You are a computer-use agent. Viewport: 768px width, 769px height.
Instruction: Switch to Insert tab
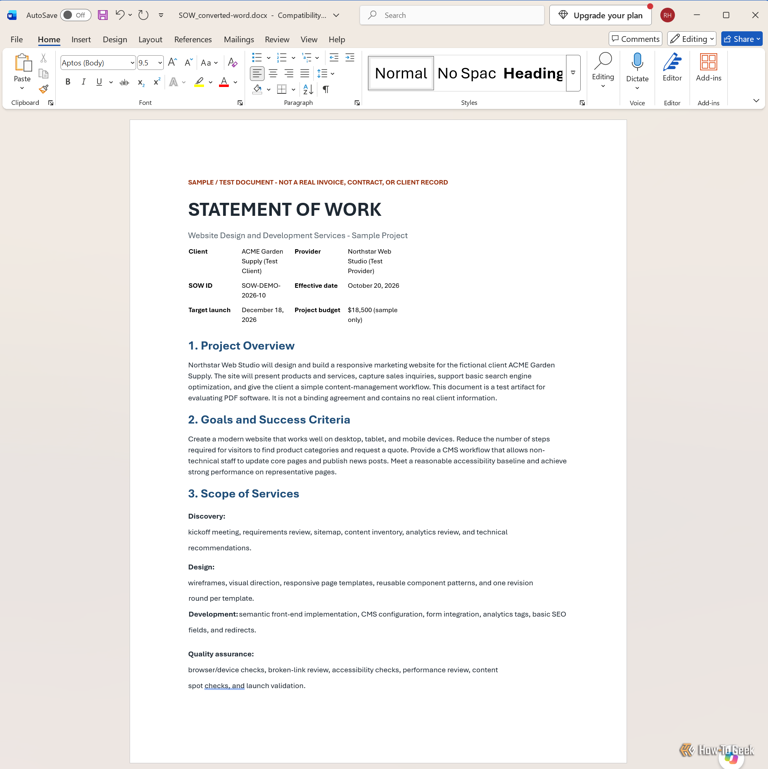[81, 39]
